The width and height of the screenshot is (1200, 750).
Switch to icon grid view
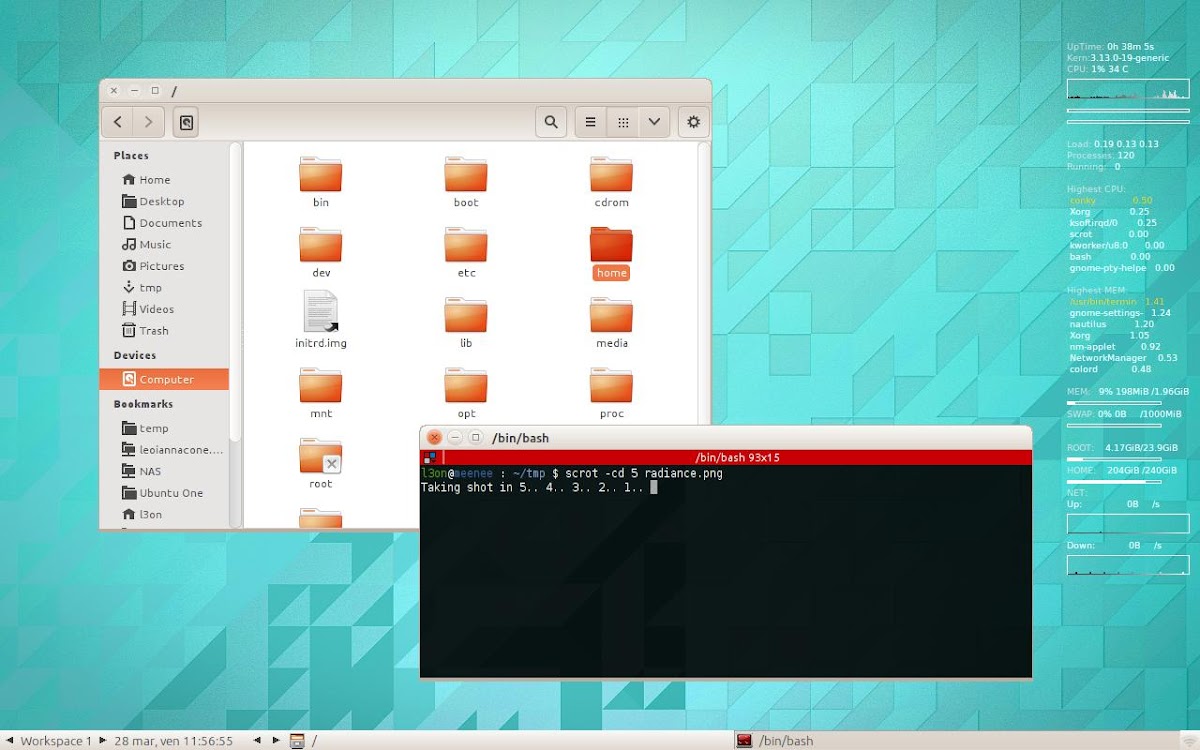tap(623, 122)
